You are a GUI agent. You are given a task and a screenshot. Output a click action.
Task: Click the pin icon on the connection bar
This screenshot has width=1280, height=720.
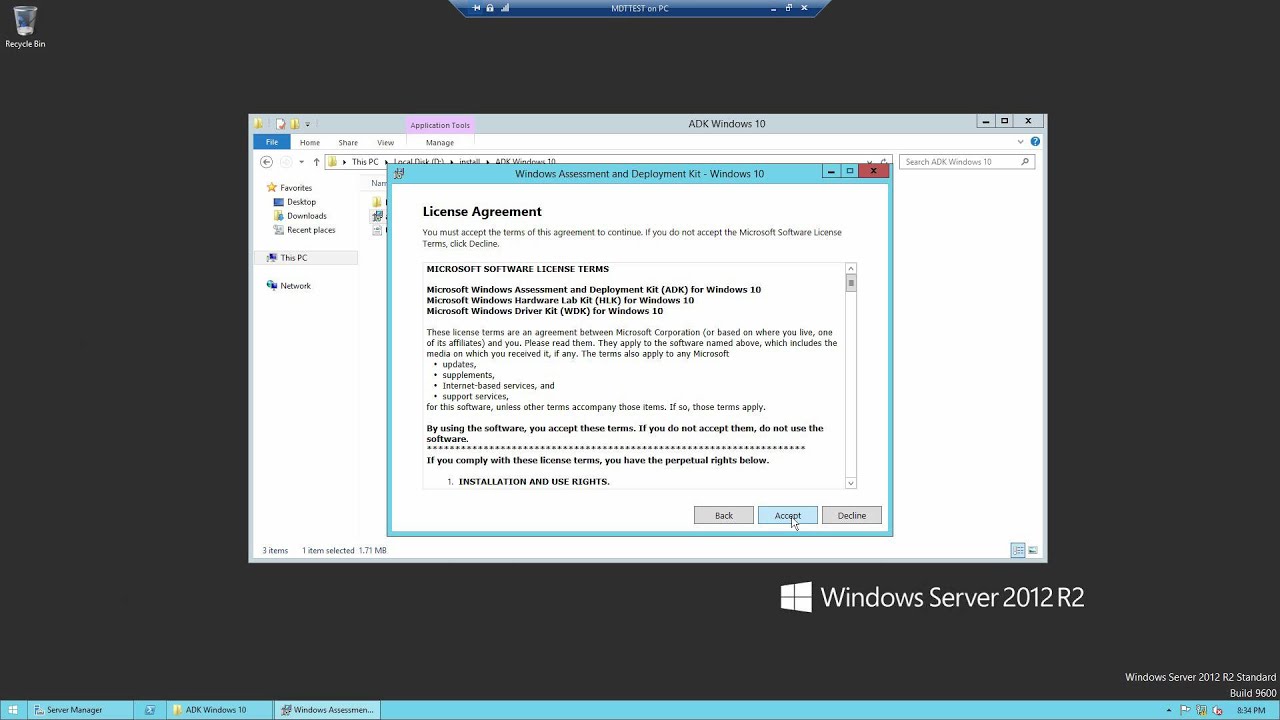pos(477,8)
